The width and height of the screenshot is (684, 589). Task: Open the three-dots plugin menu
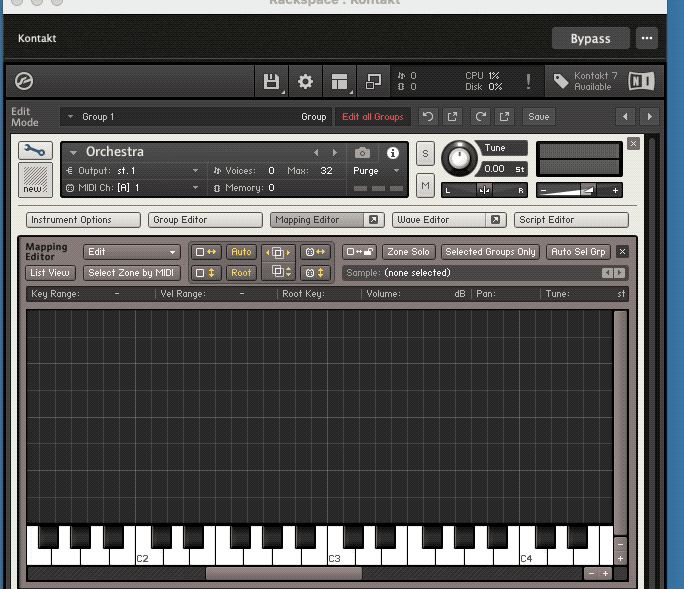tap(646, 39)
